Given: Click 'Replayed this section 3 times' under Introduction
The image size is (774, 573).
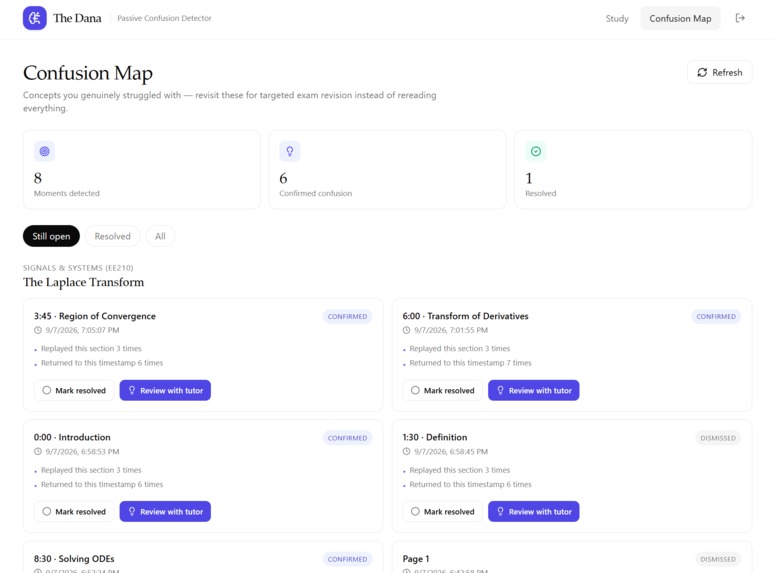Looking at the screenshot, I should point(91,470).
